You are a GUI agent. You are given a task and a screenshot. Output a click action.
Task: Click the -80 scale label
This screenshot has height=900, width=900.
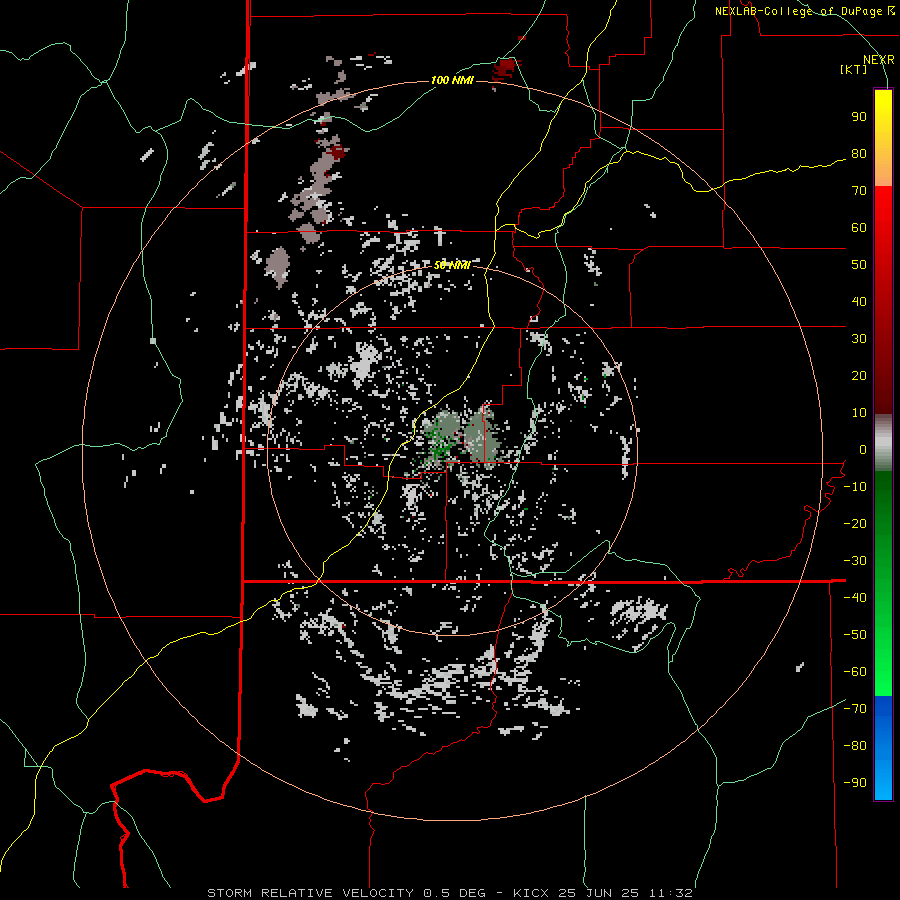(855, 746)
